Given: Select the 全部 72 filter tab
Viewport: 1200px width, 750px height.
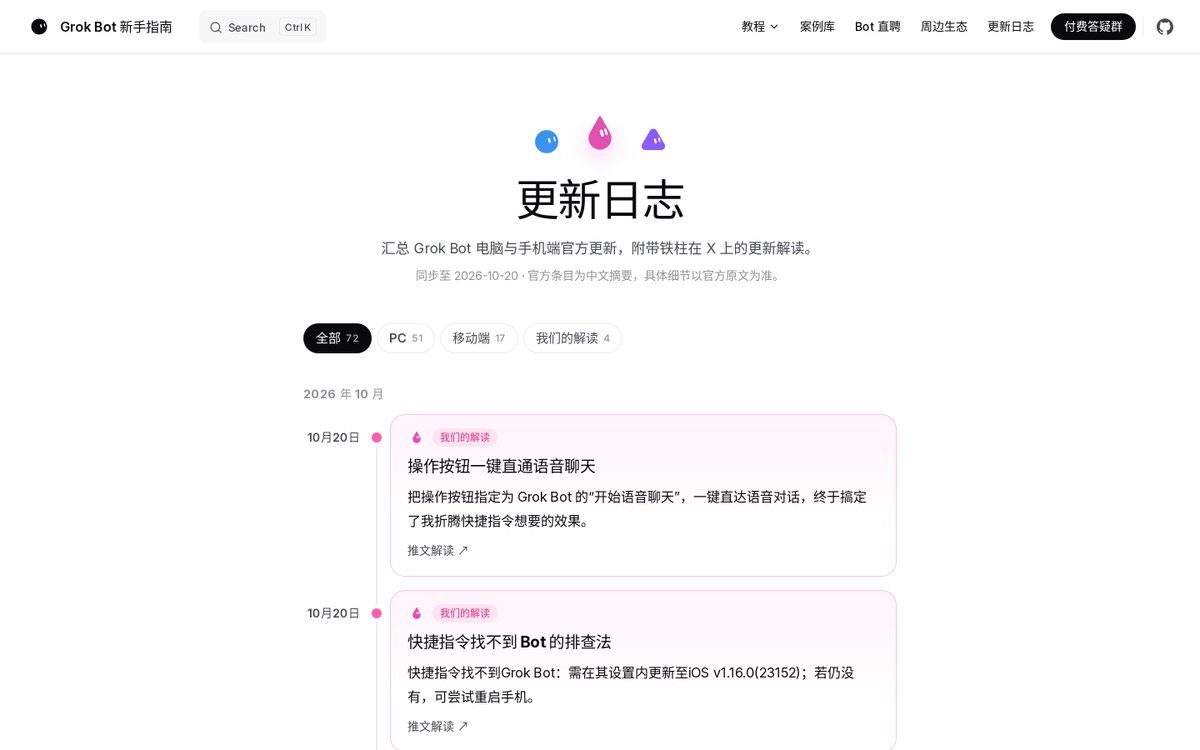Looking at the screenshot, I should click(337, 338).
